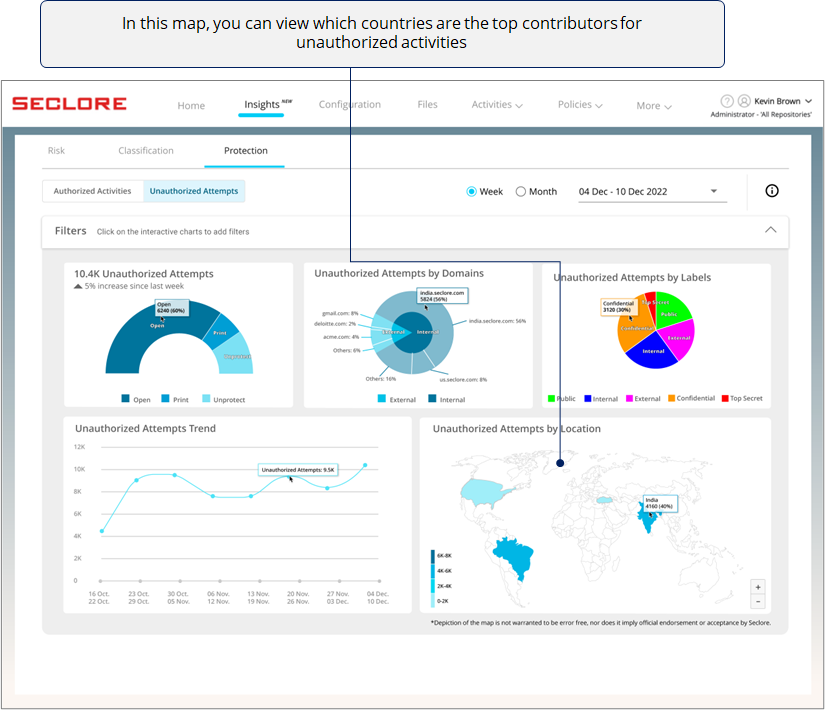Click the Print segment of the gauge chart
Viewport: 825px width, 710px height.
click(x=219, y=332)
